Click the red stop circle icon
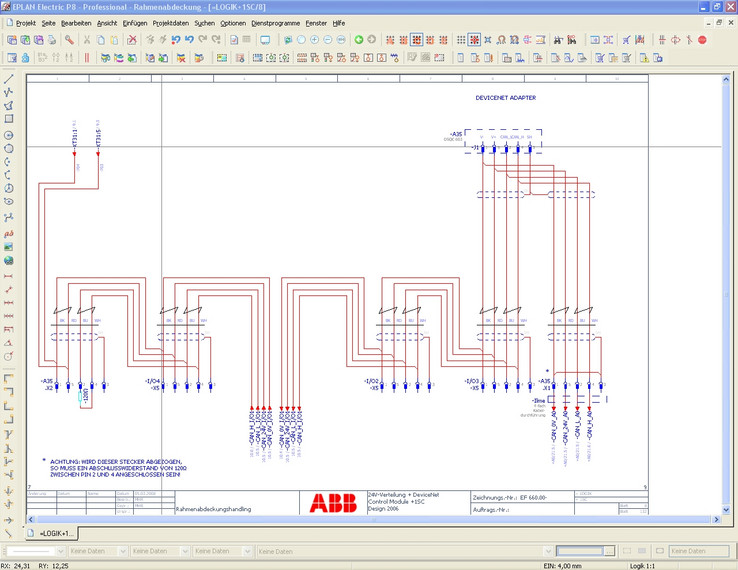The width and height of the screenshot is (738, 570). click(x=702, y=40)
